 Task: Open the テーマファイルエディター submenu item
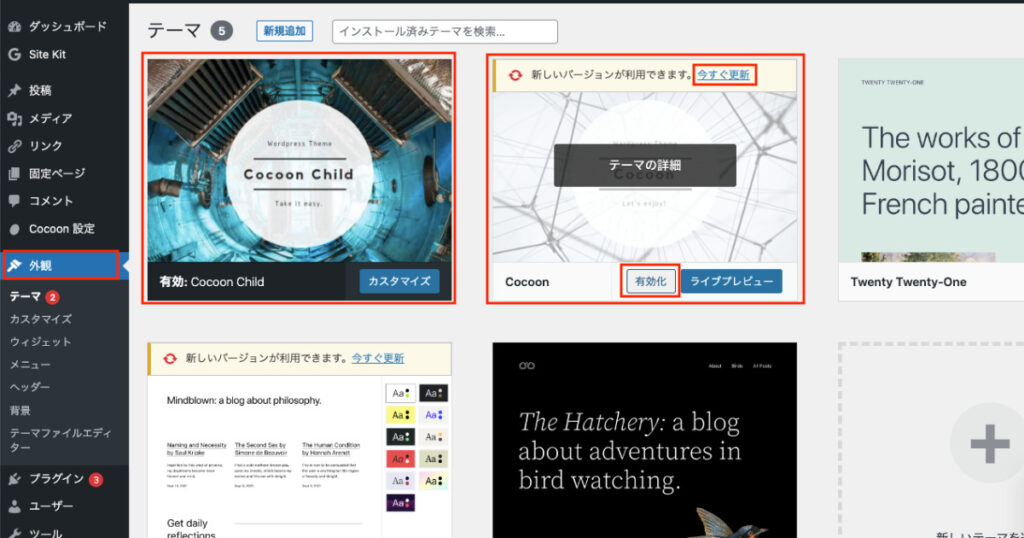point(60,440)
